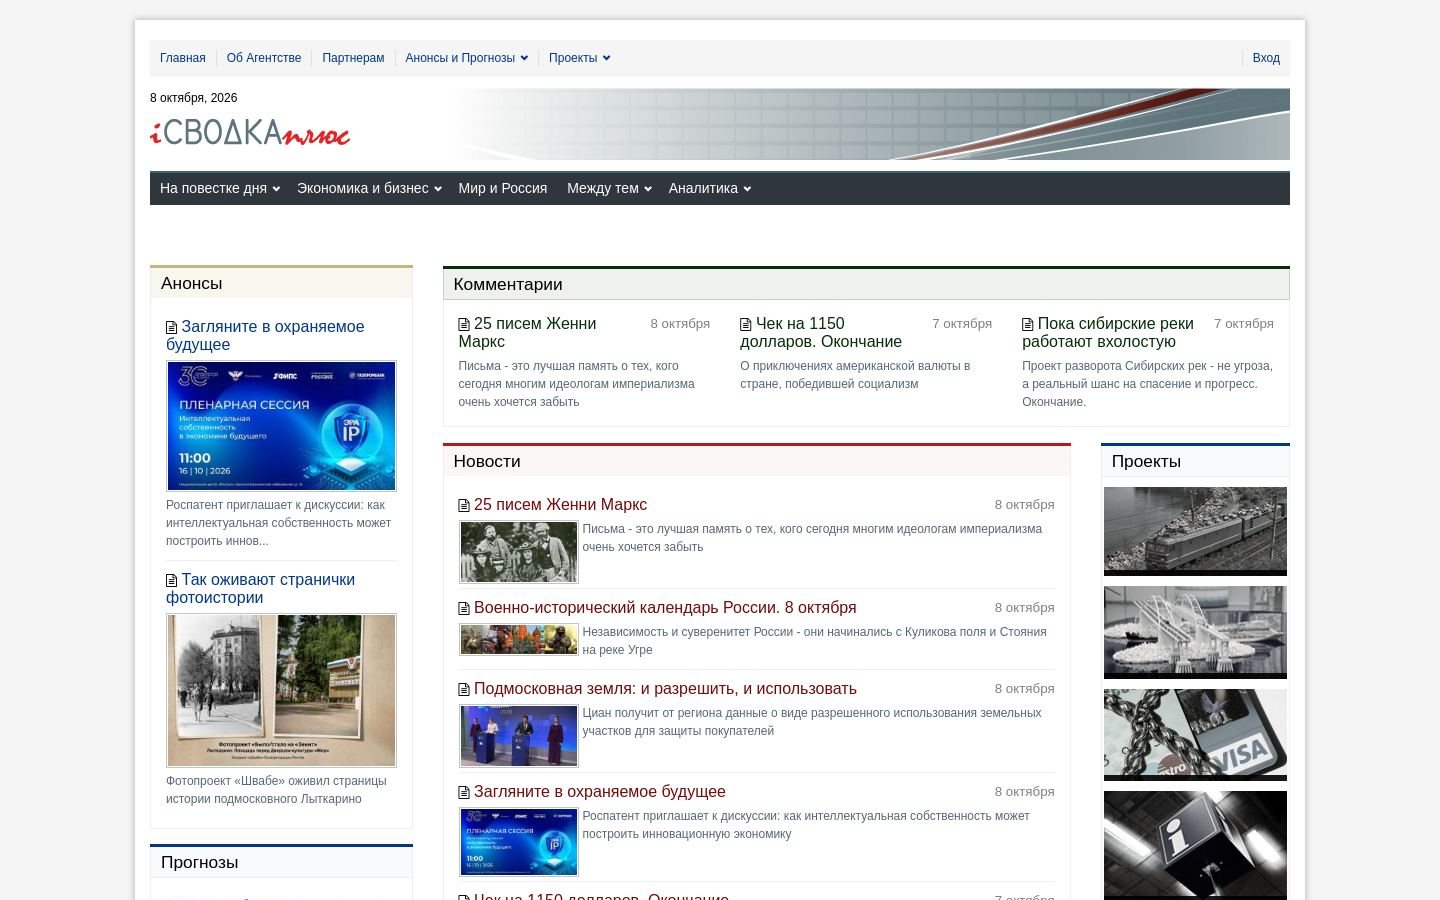Click document icon beside 'Военно-исторический календарь России'
Screen dimensions: 1440x900
[464, 608]
